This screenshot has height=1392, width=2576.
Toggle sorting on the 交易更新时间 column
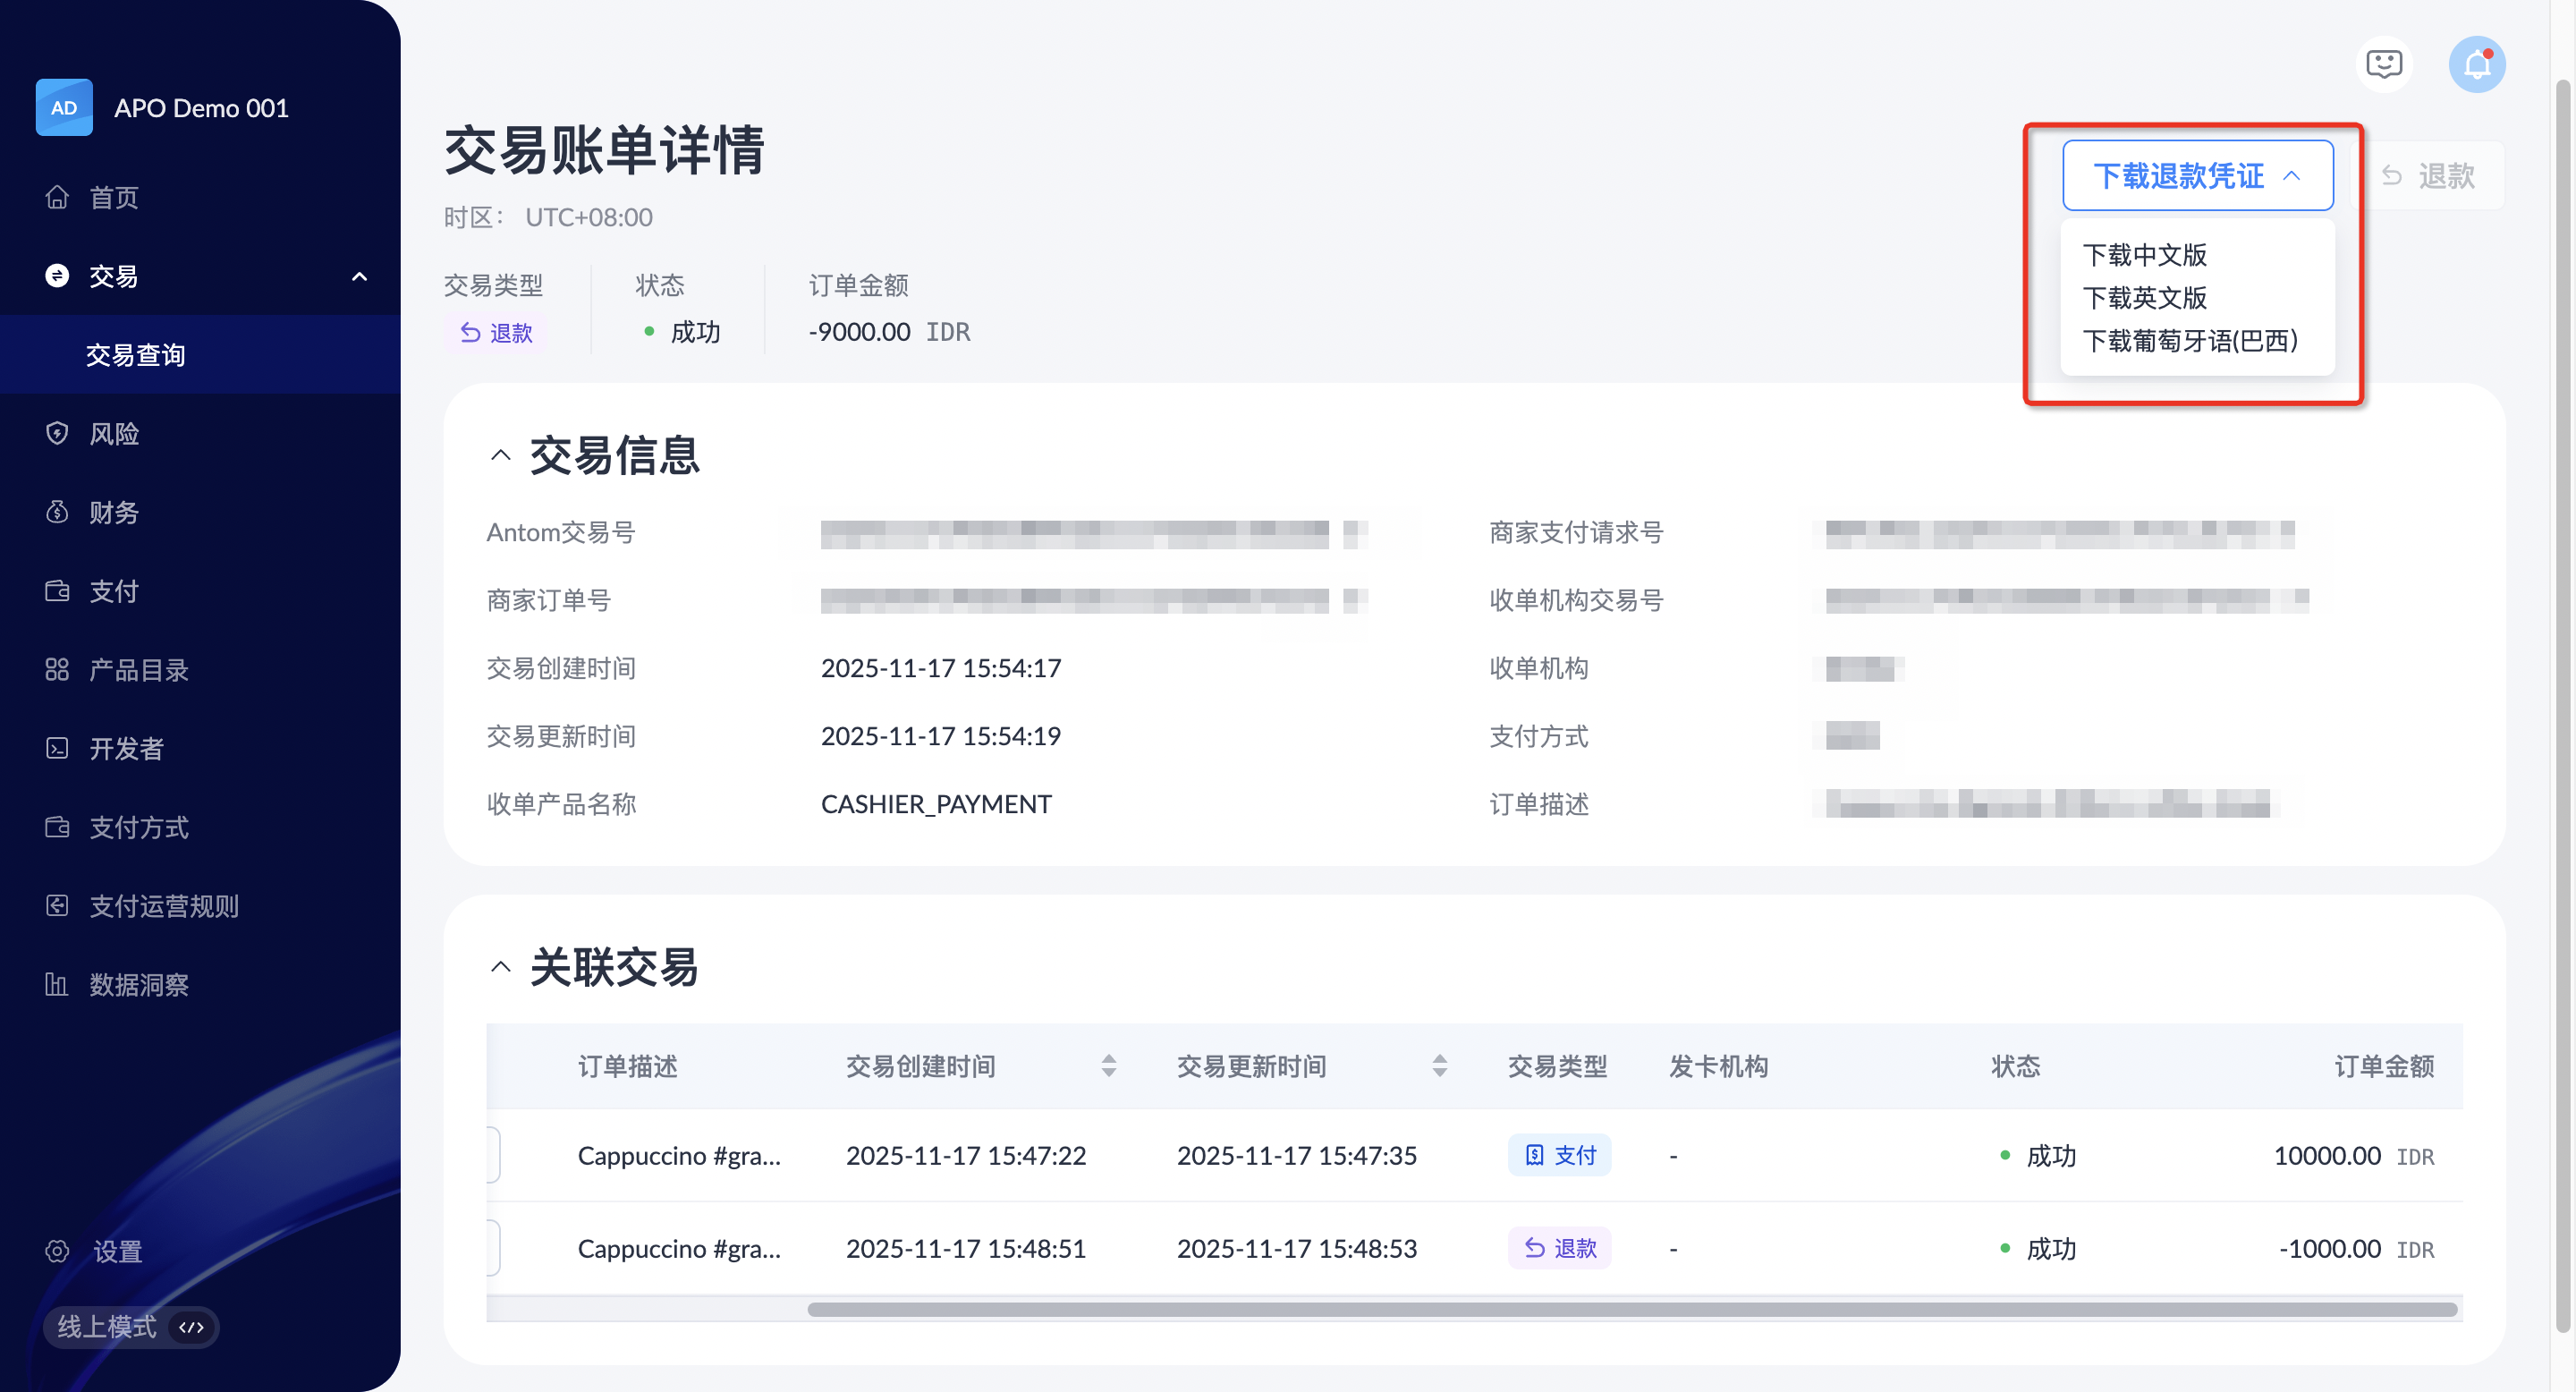(1440, 1066)
